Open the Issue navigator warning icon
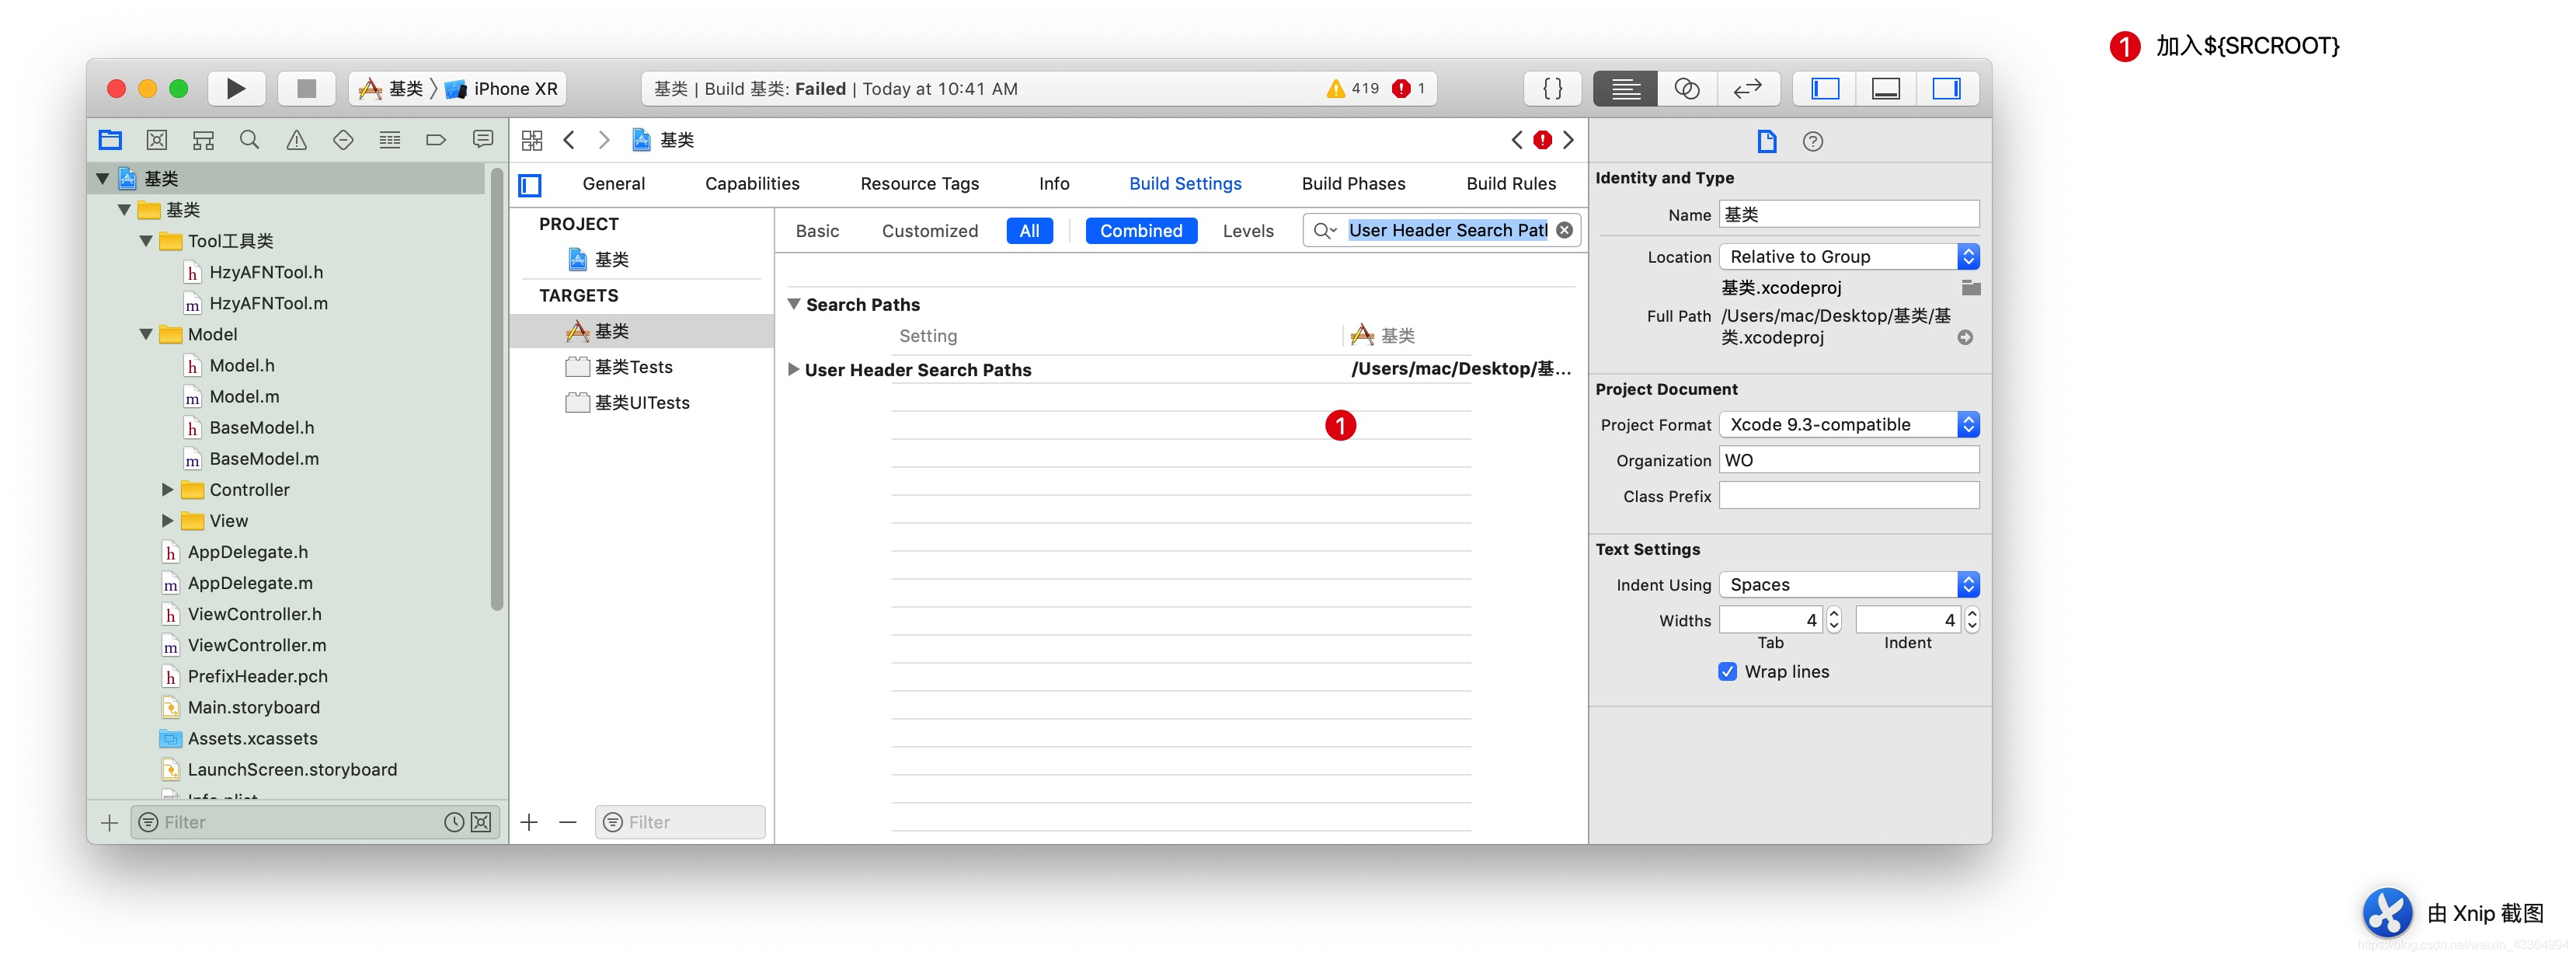The image size is (2576, 959). coord(297,140)
